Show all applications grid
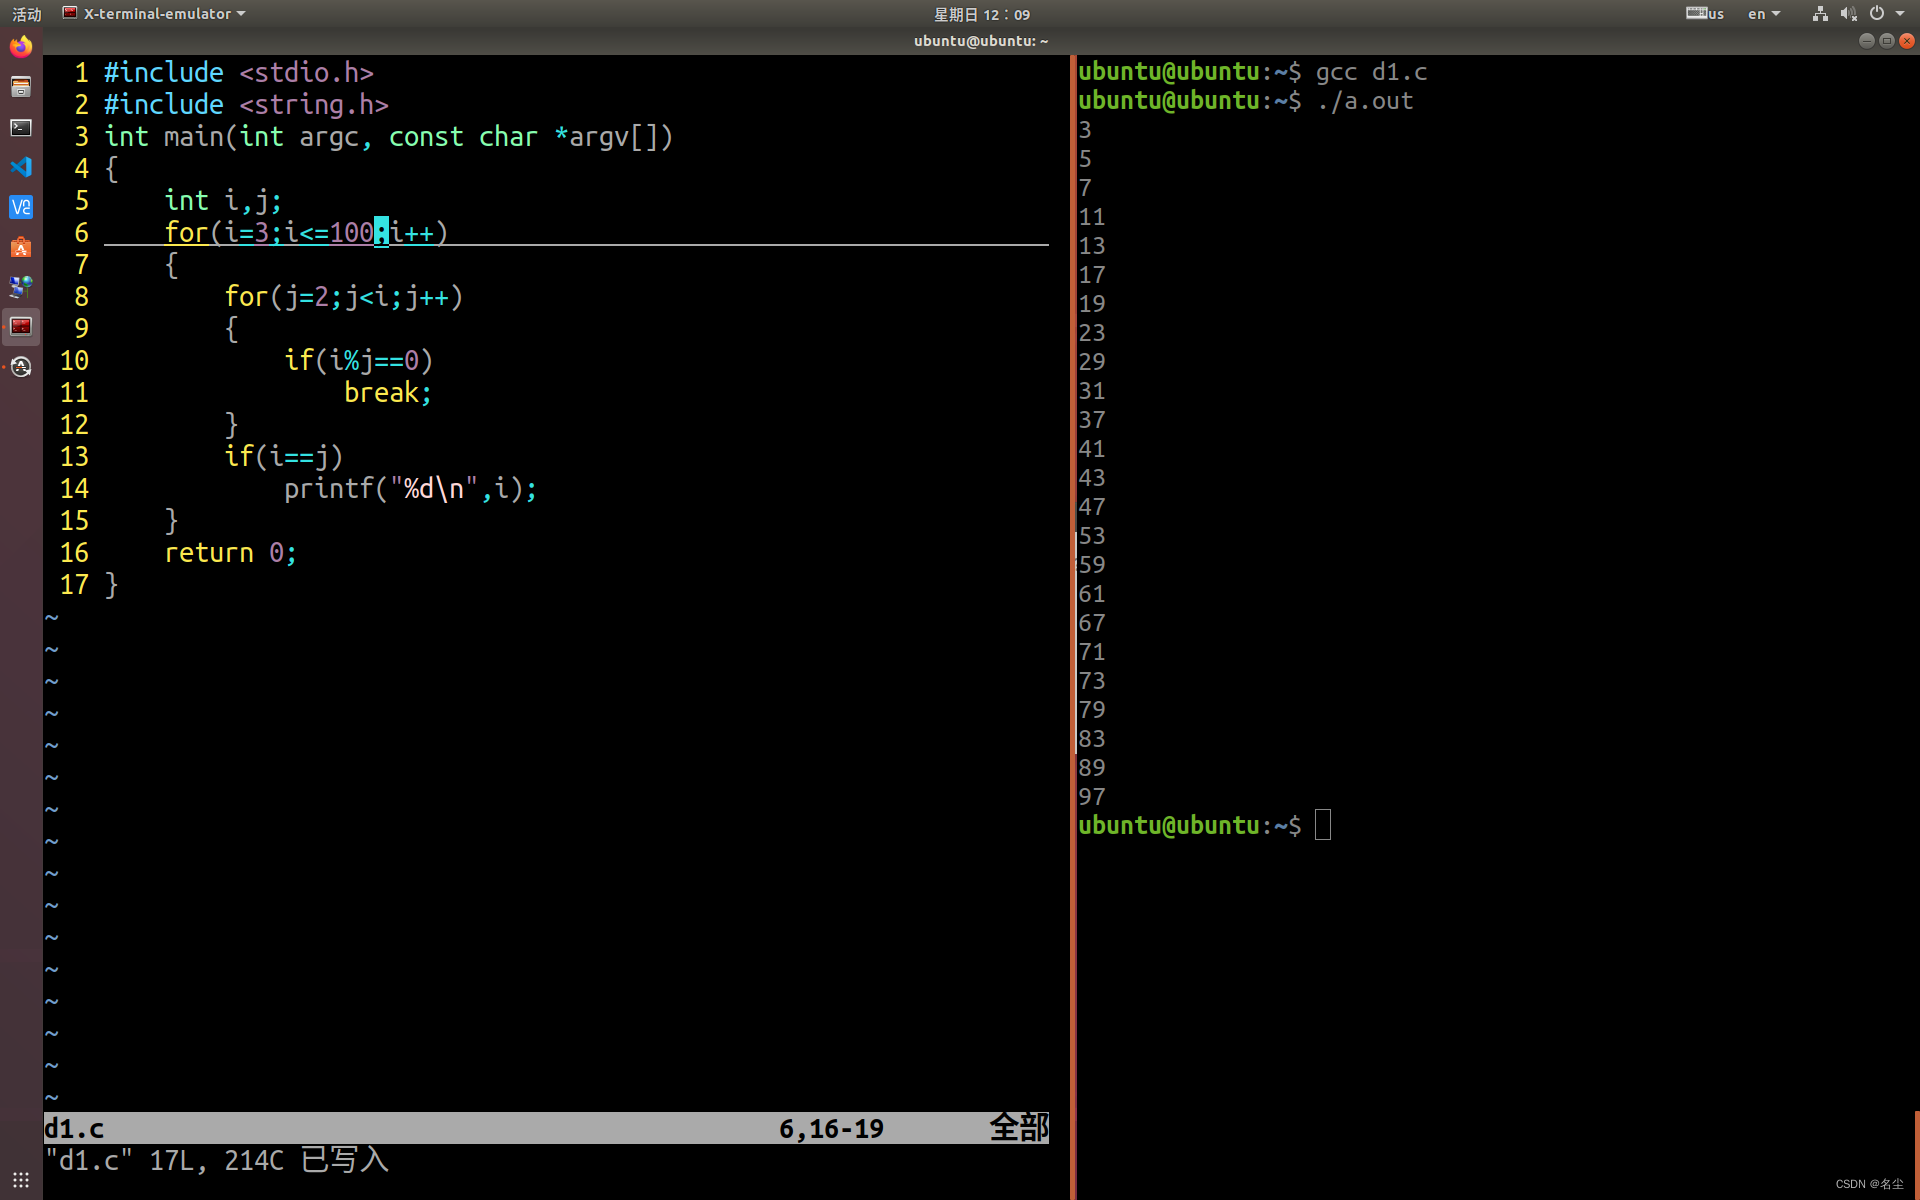1920x1200 pixels. click(21, 1180)
